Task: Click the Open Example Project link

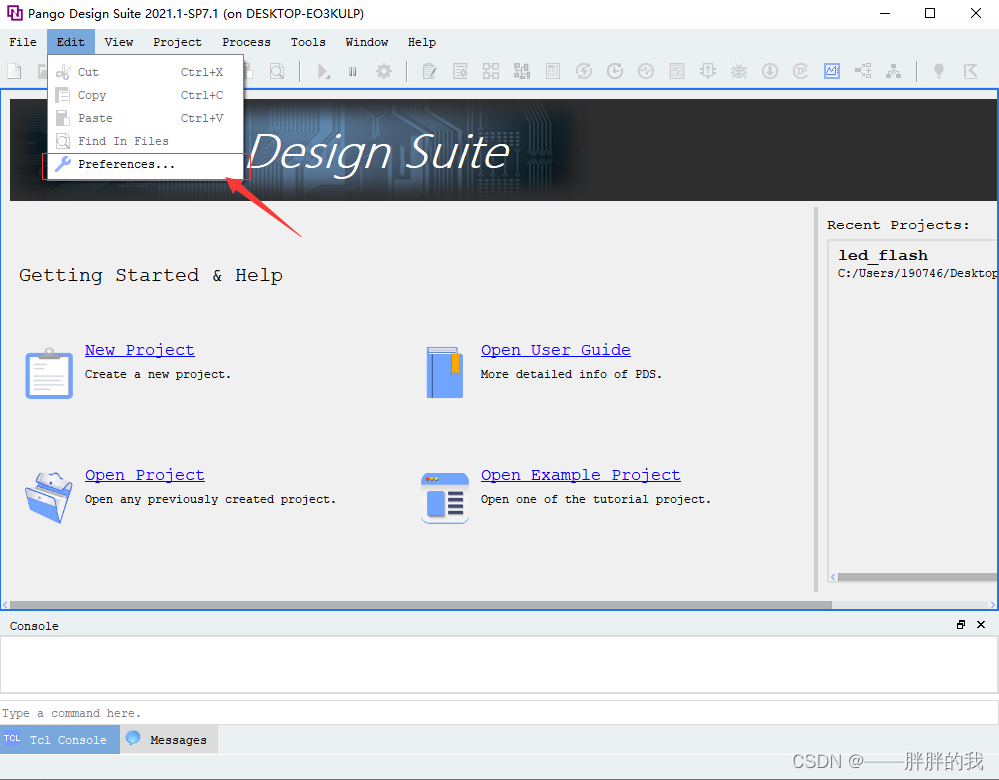Action: (x=580, y=475)
